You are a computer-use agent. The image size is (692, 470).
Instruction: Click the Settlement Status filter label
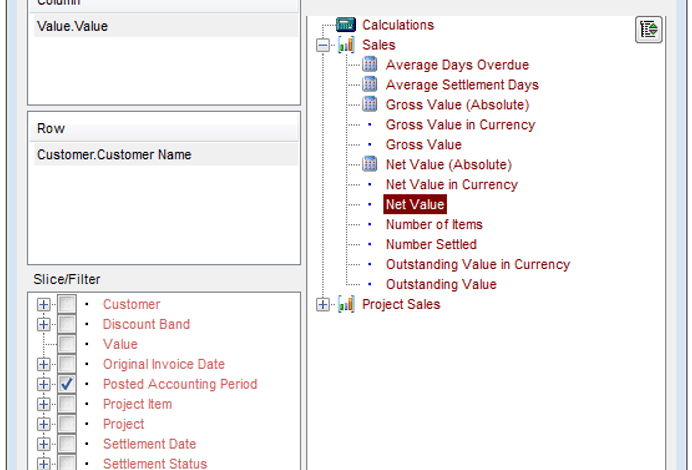[155, 463]
